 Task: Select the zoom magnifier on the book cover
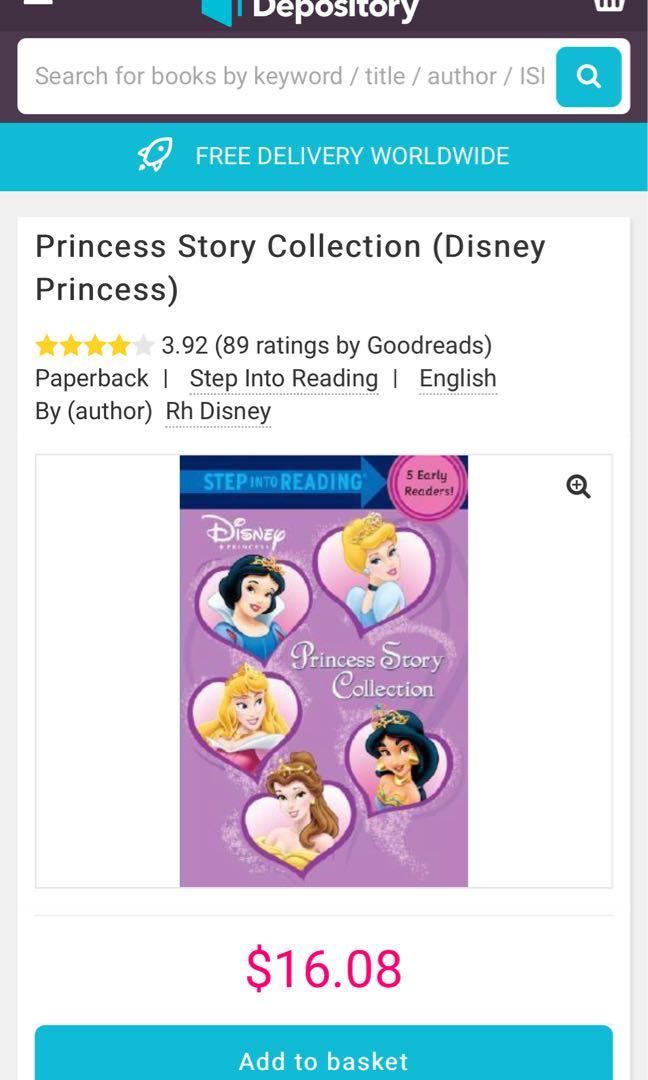pos(577,486)
